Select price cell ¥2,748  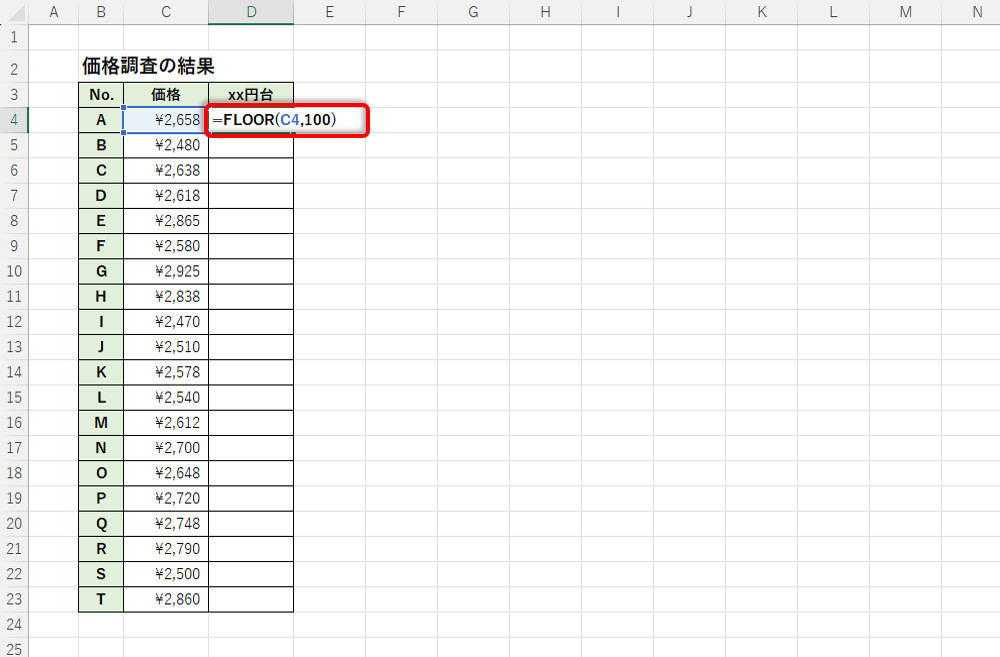(166, 524)
